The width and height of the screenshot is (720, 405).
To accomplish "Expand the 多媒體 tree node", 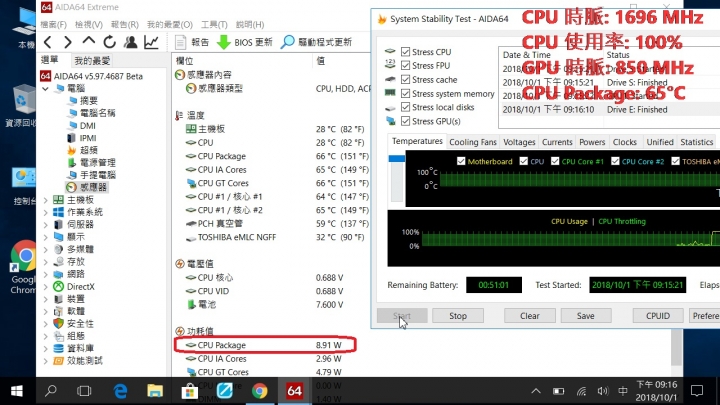I will [x=45, y=249].
